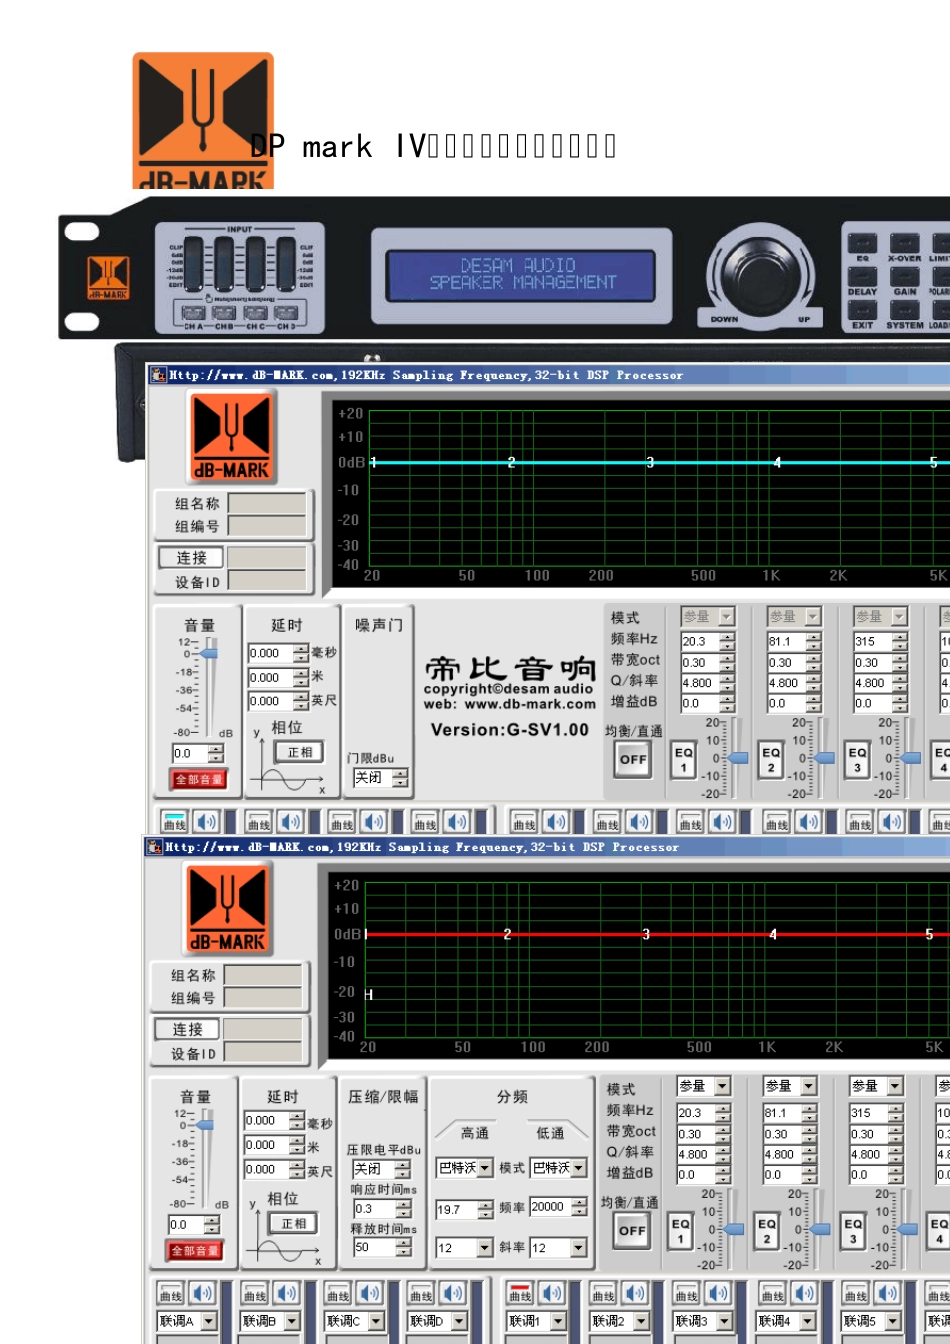Click the first speaker mute icon in the upper channel row
This screenshot has width=950, height=1344.
pos(206,822)
